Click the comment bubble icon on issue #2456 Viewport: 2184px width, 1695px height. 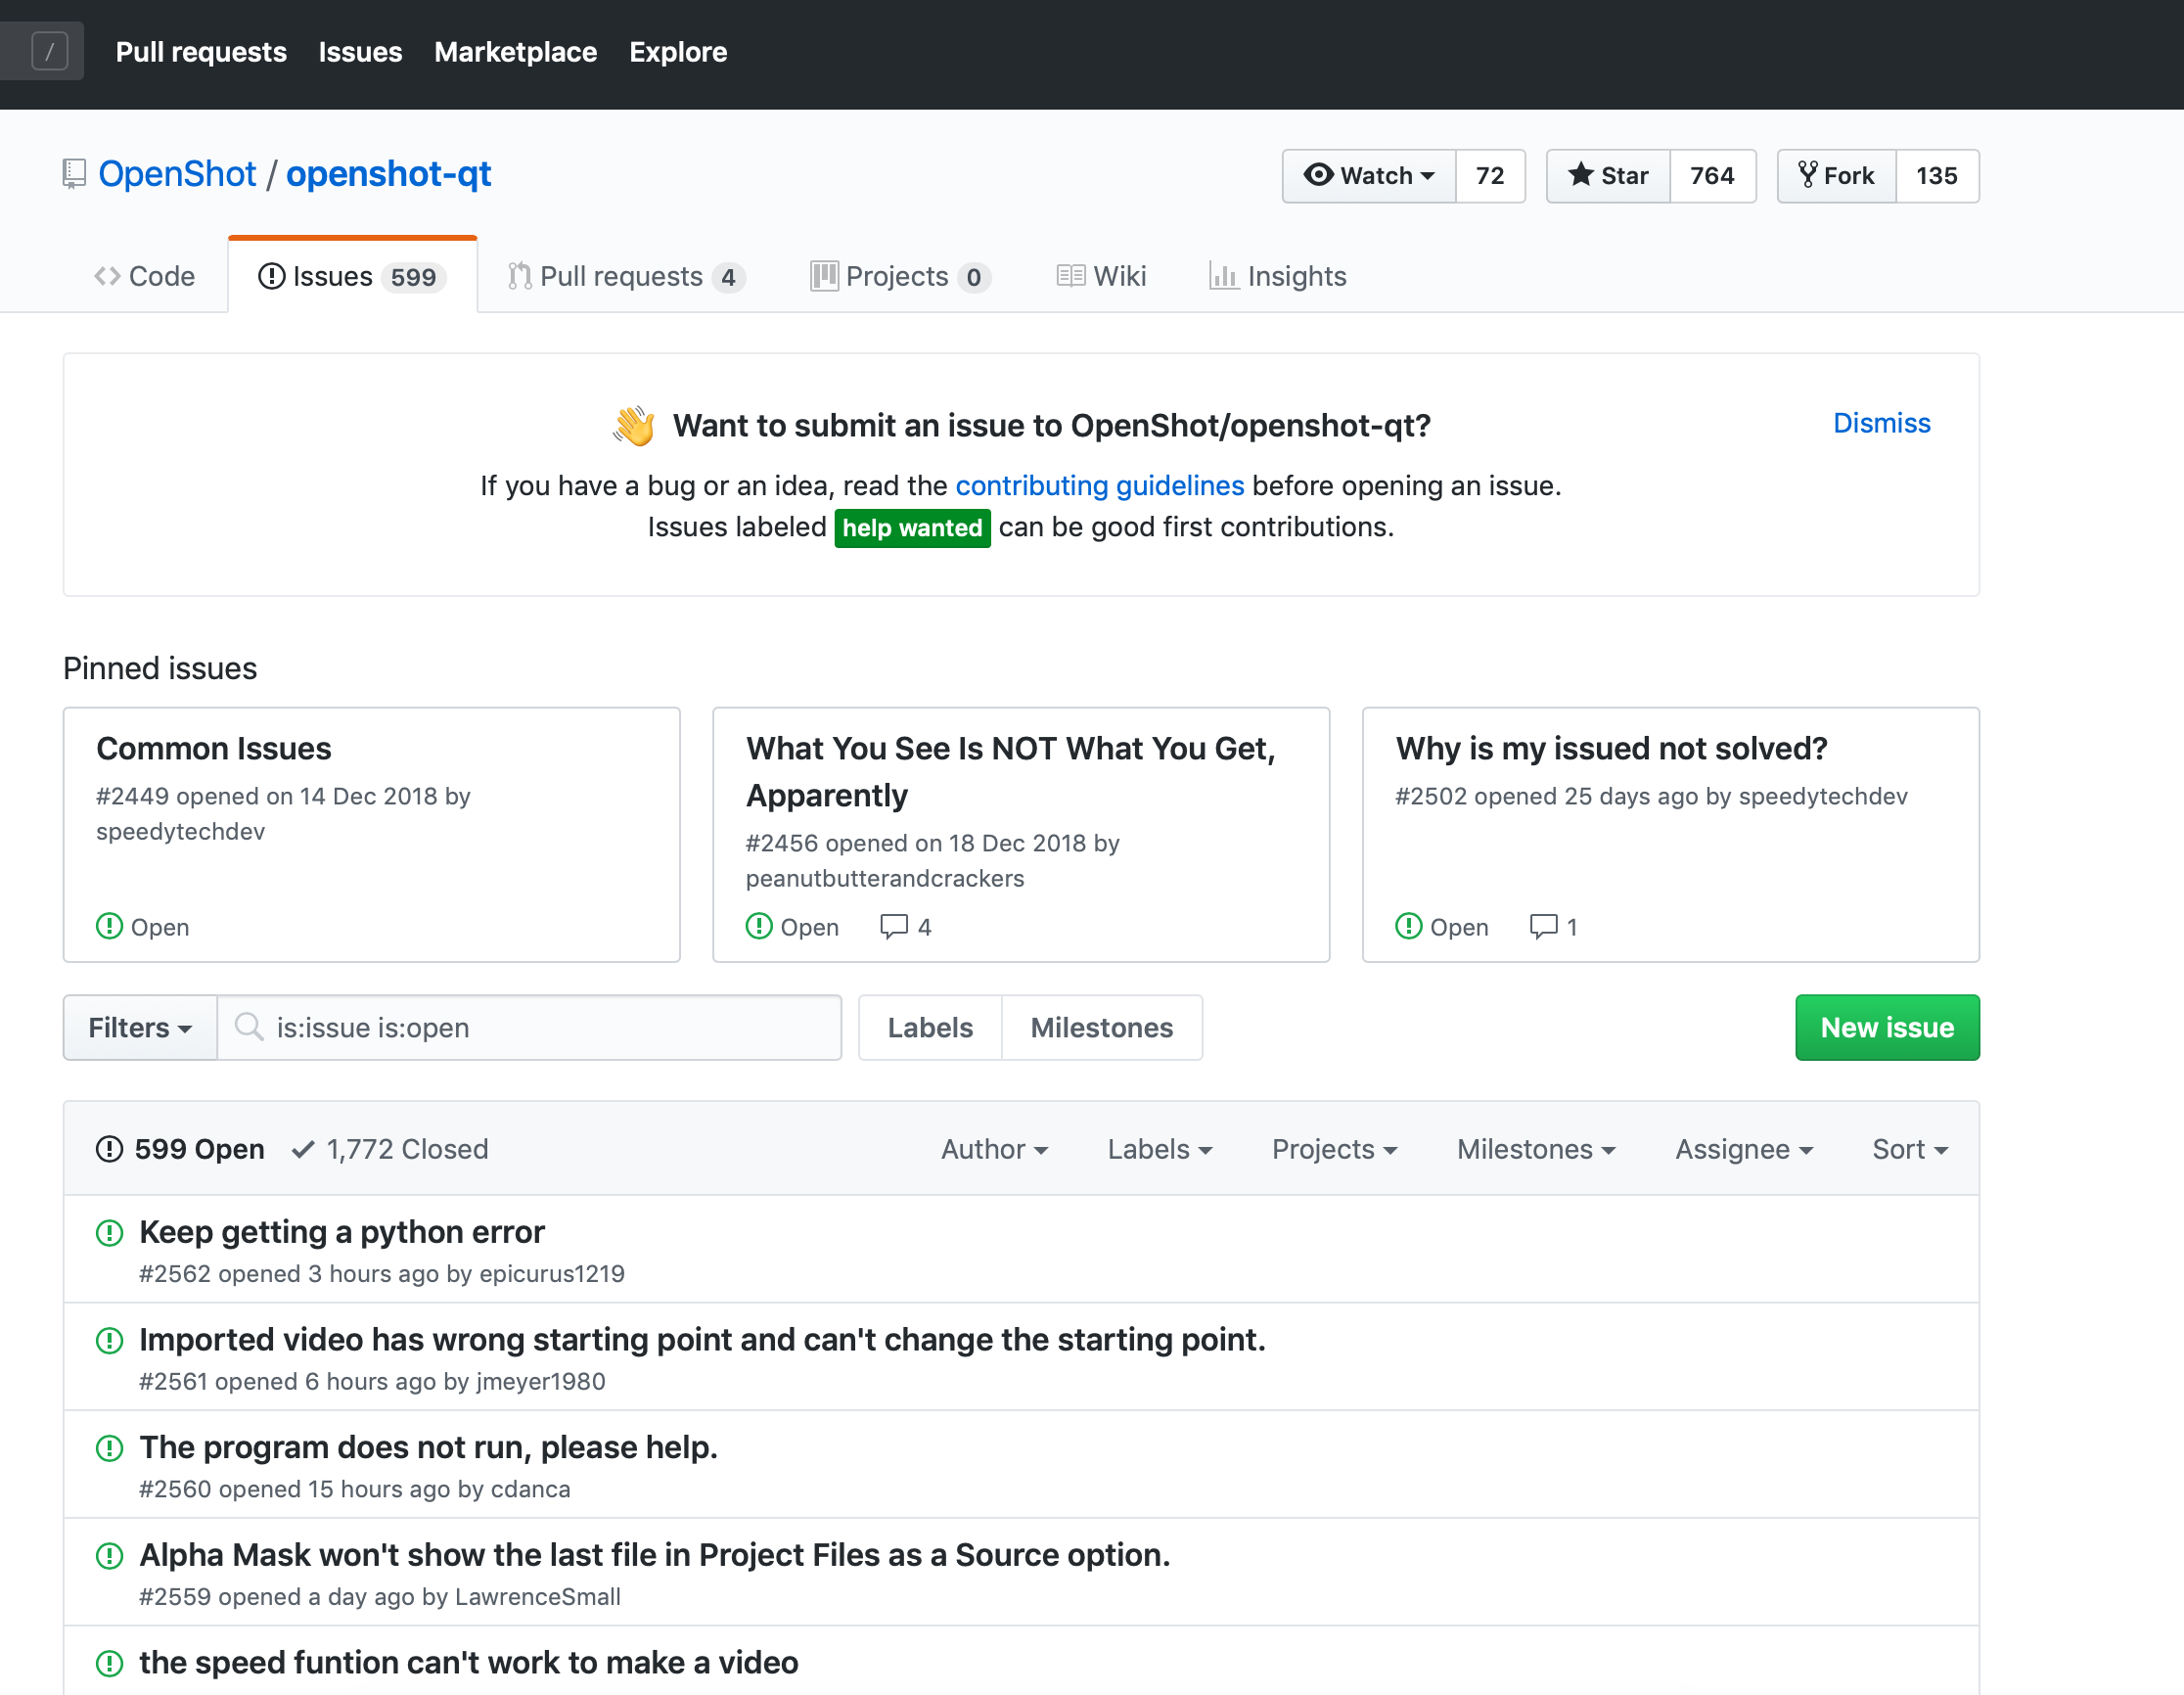[894, 926]
